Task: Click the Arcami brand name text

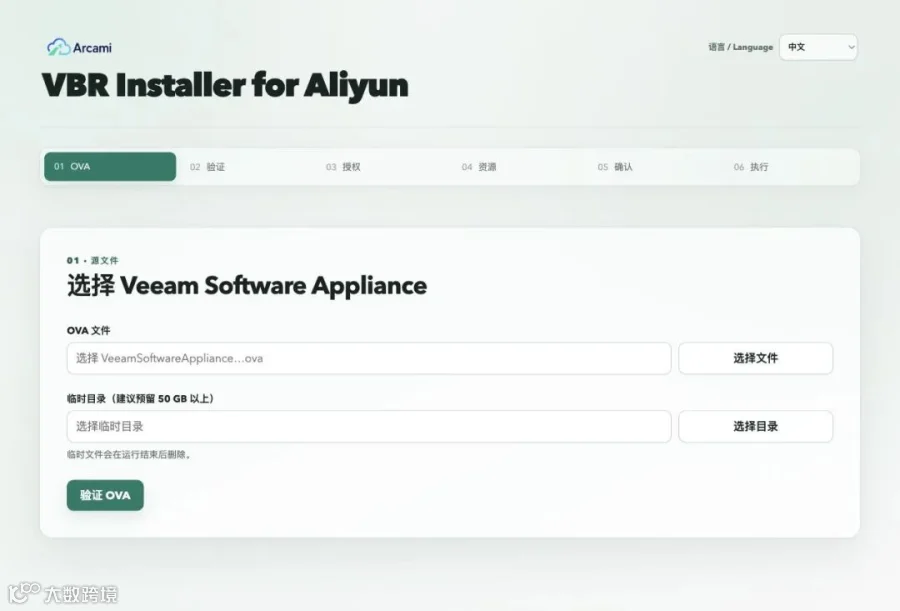Action: pyautogui.click(x=92, y=48)
